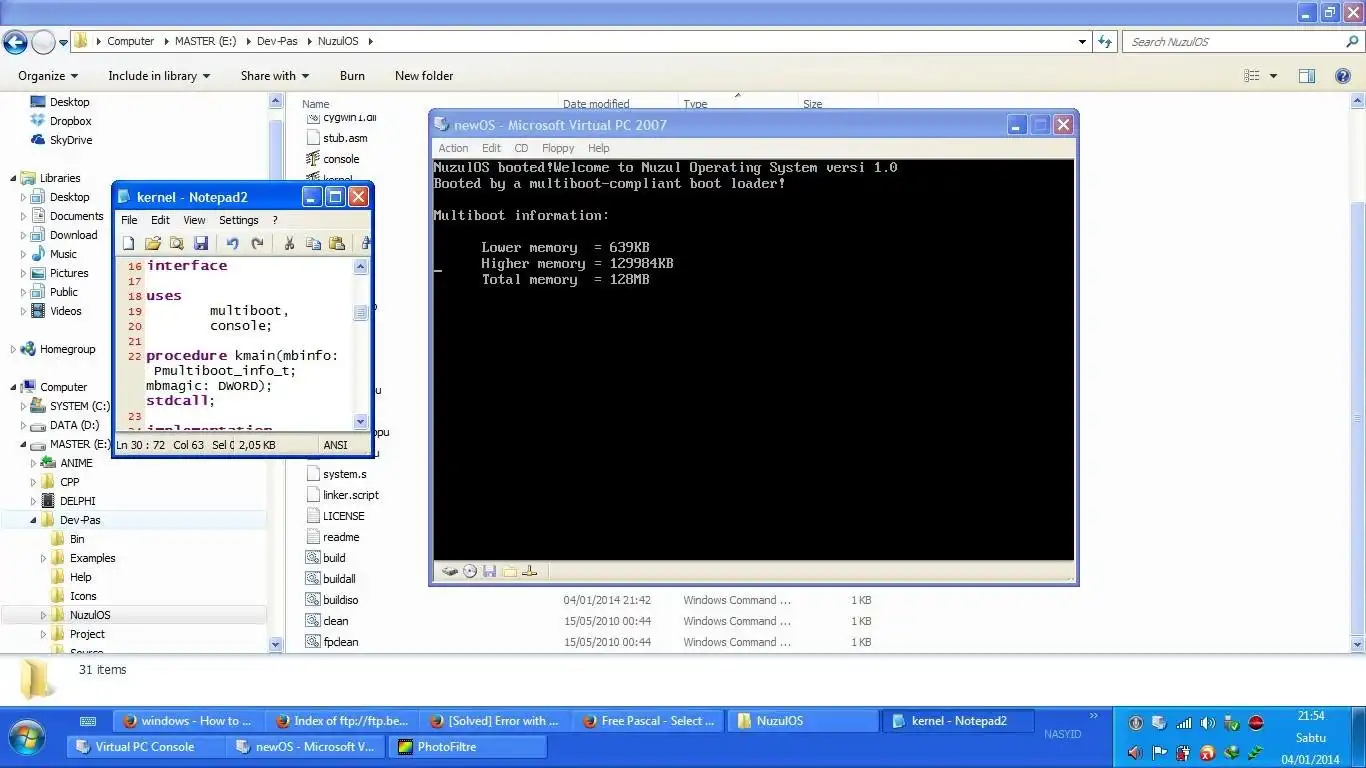Select the linker.script file
The image size is (1366, 768).
click(343, 495)
